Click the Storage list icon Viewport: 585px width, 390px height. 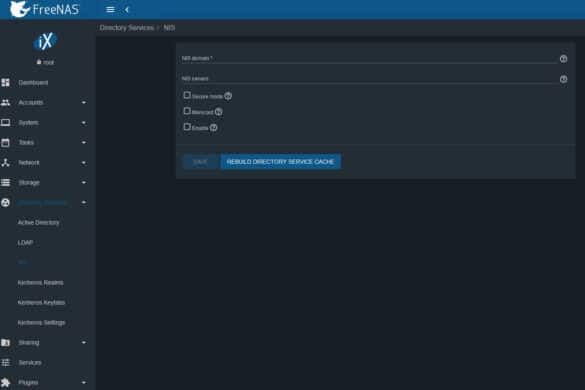(x=6, y=182)
